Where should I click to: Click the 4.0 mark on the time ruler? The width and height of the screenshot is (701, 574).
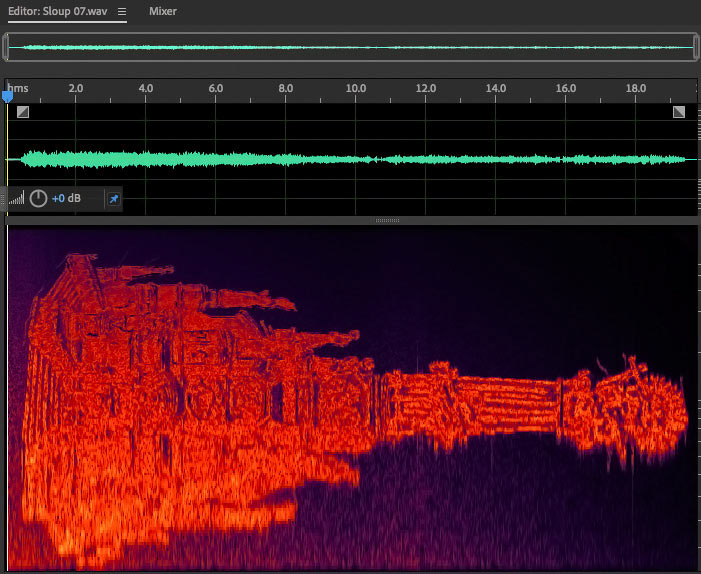pos(146,88)
